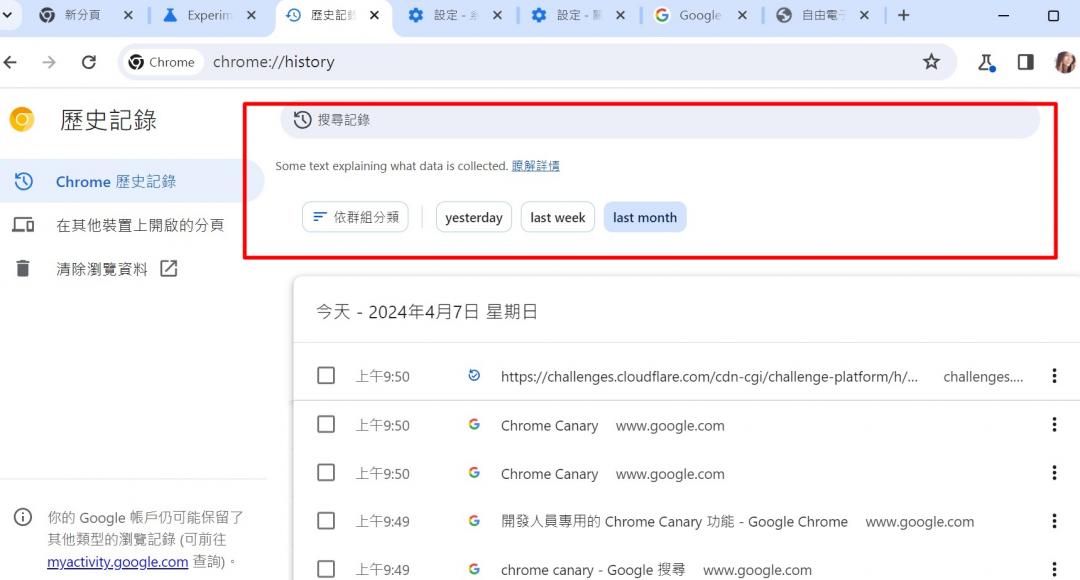
Task: Open the myactivity.google.com link
Action: click(x=117, y=562)
